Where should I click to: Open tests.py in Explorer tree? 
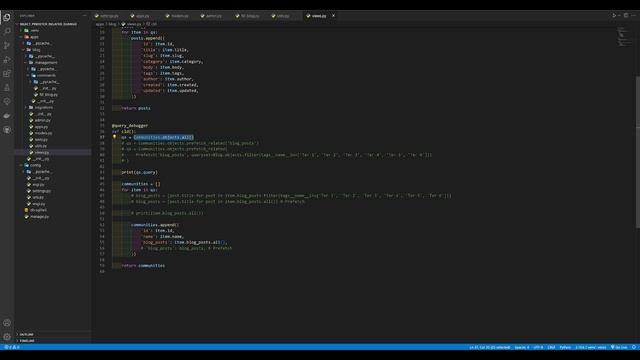[41, 140]
